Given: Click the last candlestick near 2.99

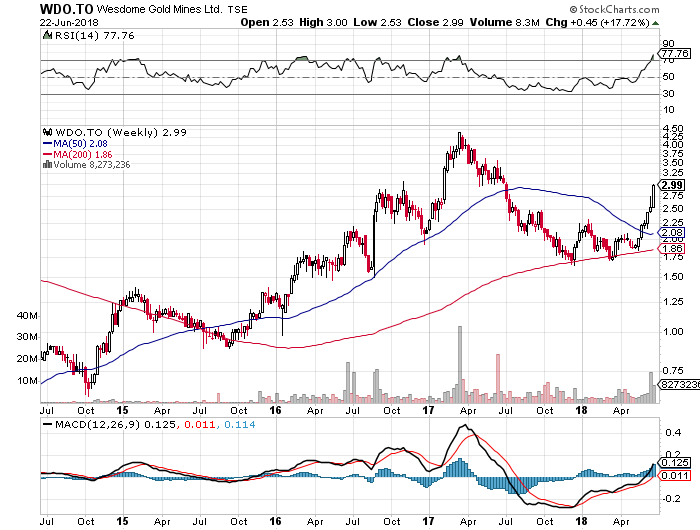Looking at the screenshot, I should (x=654, y=196).
